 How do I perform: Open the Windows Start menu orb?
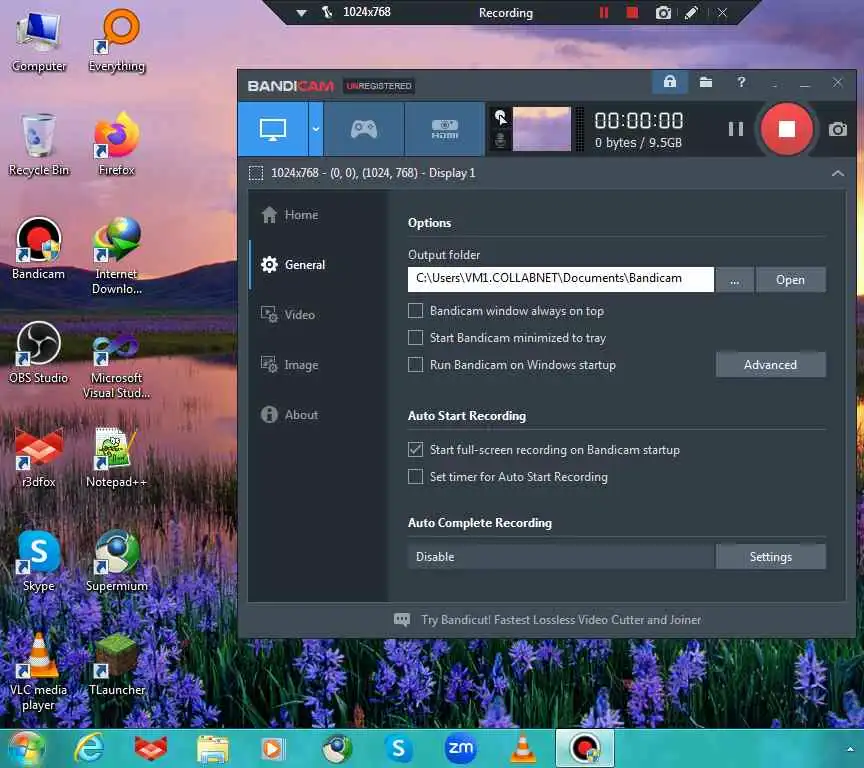26,749
